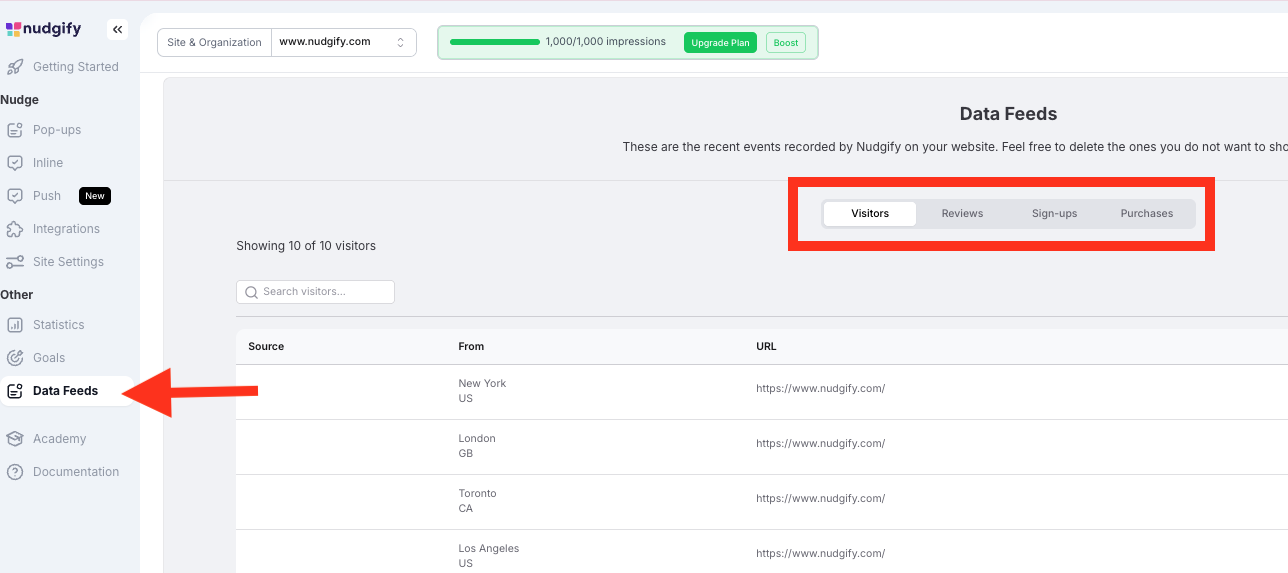Viewport: 1288px width, 573px height.
Task: Open the Statistics page
Action: 59,325
